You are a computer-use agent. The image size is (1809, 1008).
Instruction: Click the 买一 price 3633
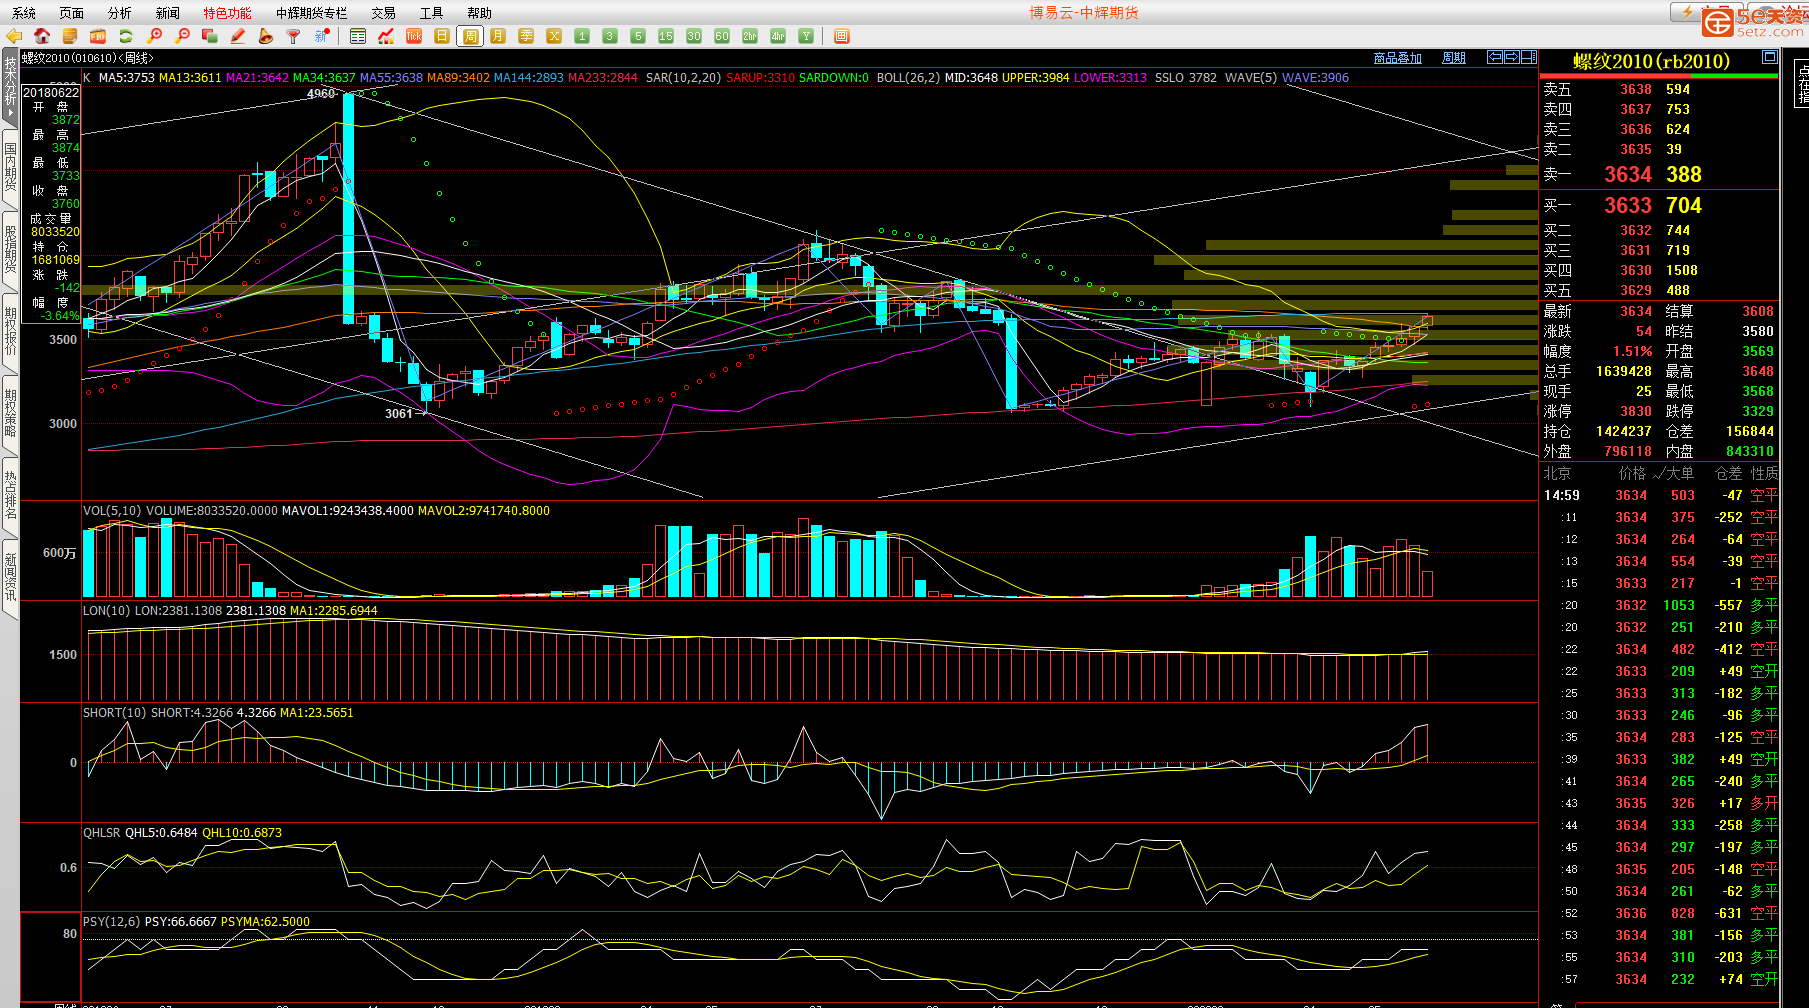(1628, 205)
